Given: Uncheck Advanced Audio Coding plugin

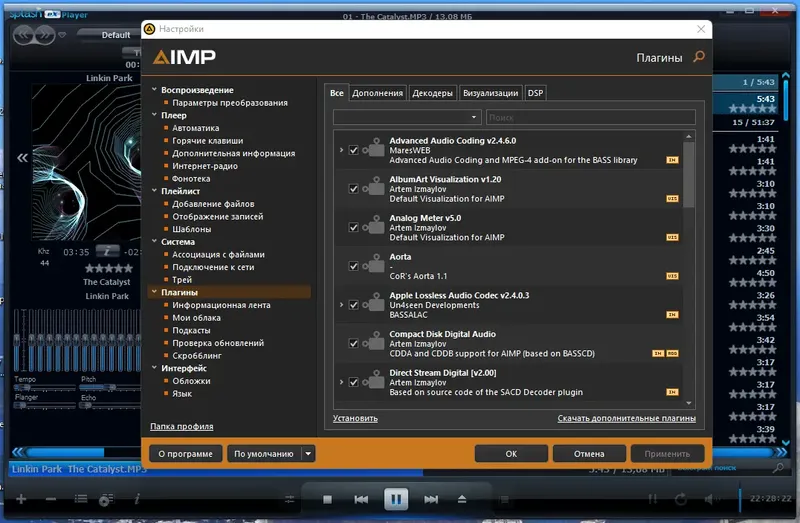Looking at the screenshot, I should [353, 150].
